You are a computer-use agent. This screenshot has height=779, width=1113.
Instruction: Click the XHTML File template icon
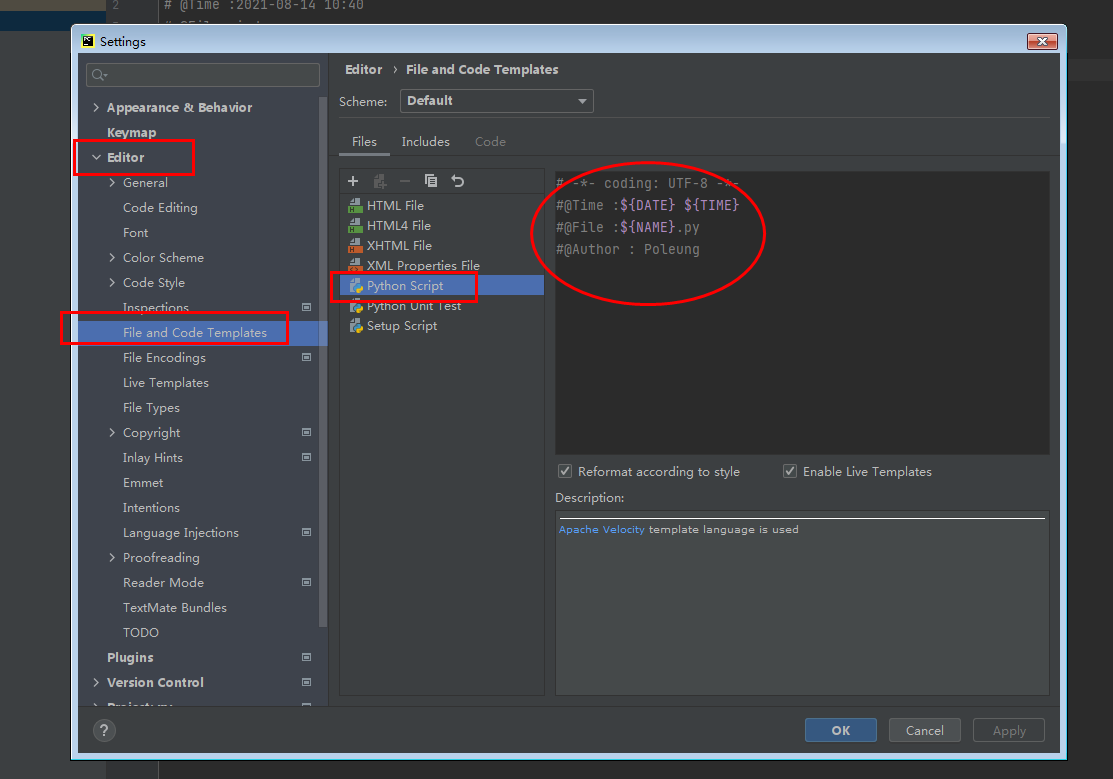coord(356,246)
